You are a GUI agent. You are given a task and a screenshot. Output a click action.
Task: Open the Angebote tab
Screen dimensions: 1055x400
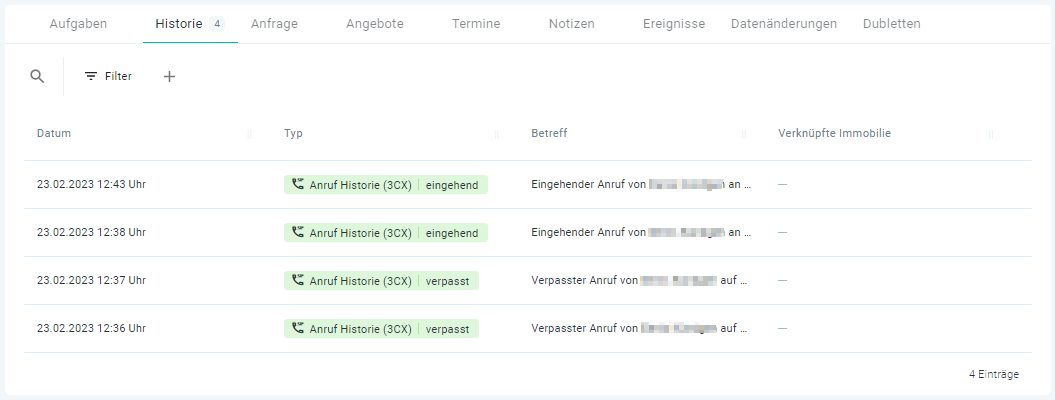[x=375, y=24]
